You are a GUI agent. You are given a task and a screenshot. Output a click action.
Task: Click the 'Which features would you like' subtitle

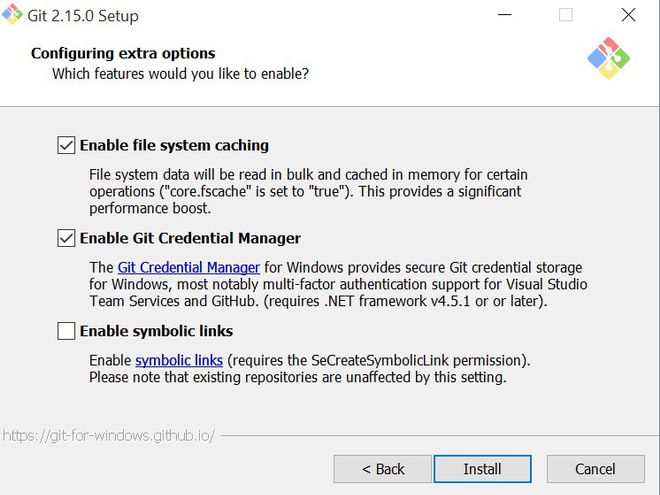[x=180, y=73]
